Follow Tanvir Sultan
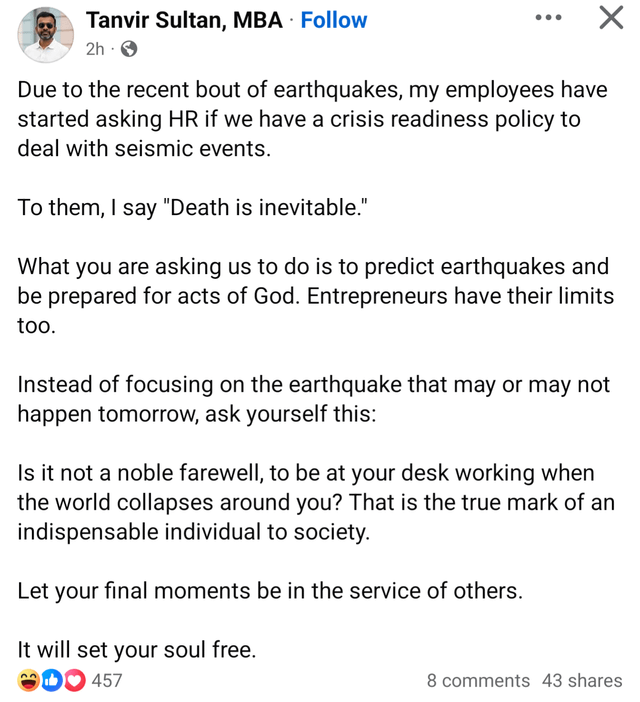This screenshot has width=640, height=702. (334, 20)
